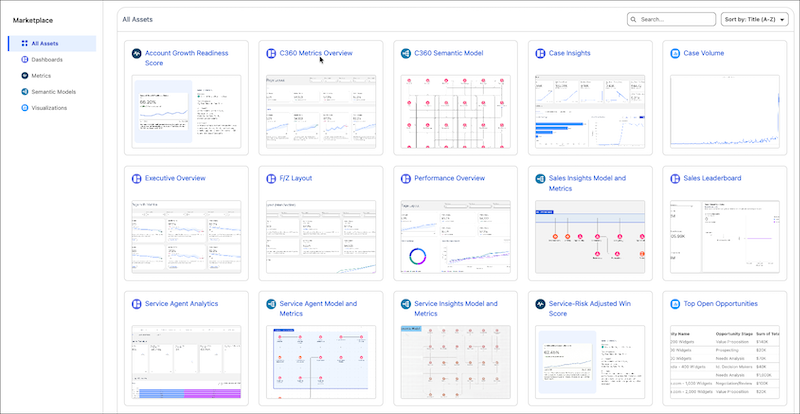800x414 pixels.
Task: Click the C360 Semantic Model preview thumbnail
Action: pyautogui.click(x=456, y=112)
